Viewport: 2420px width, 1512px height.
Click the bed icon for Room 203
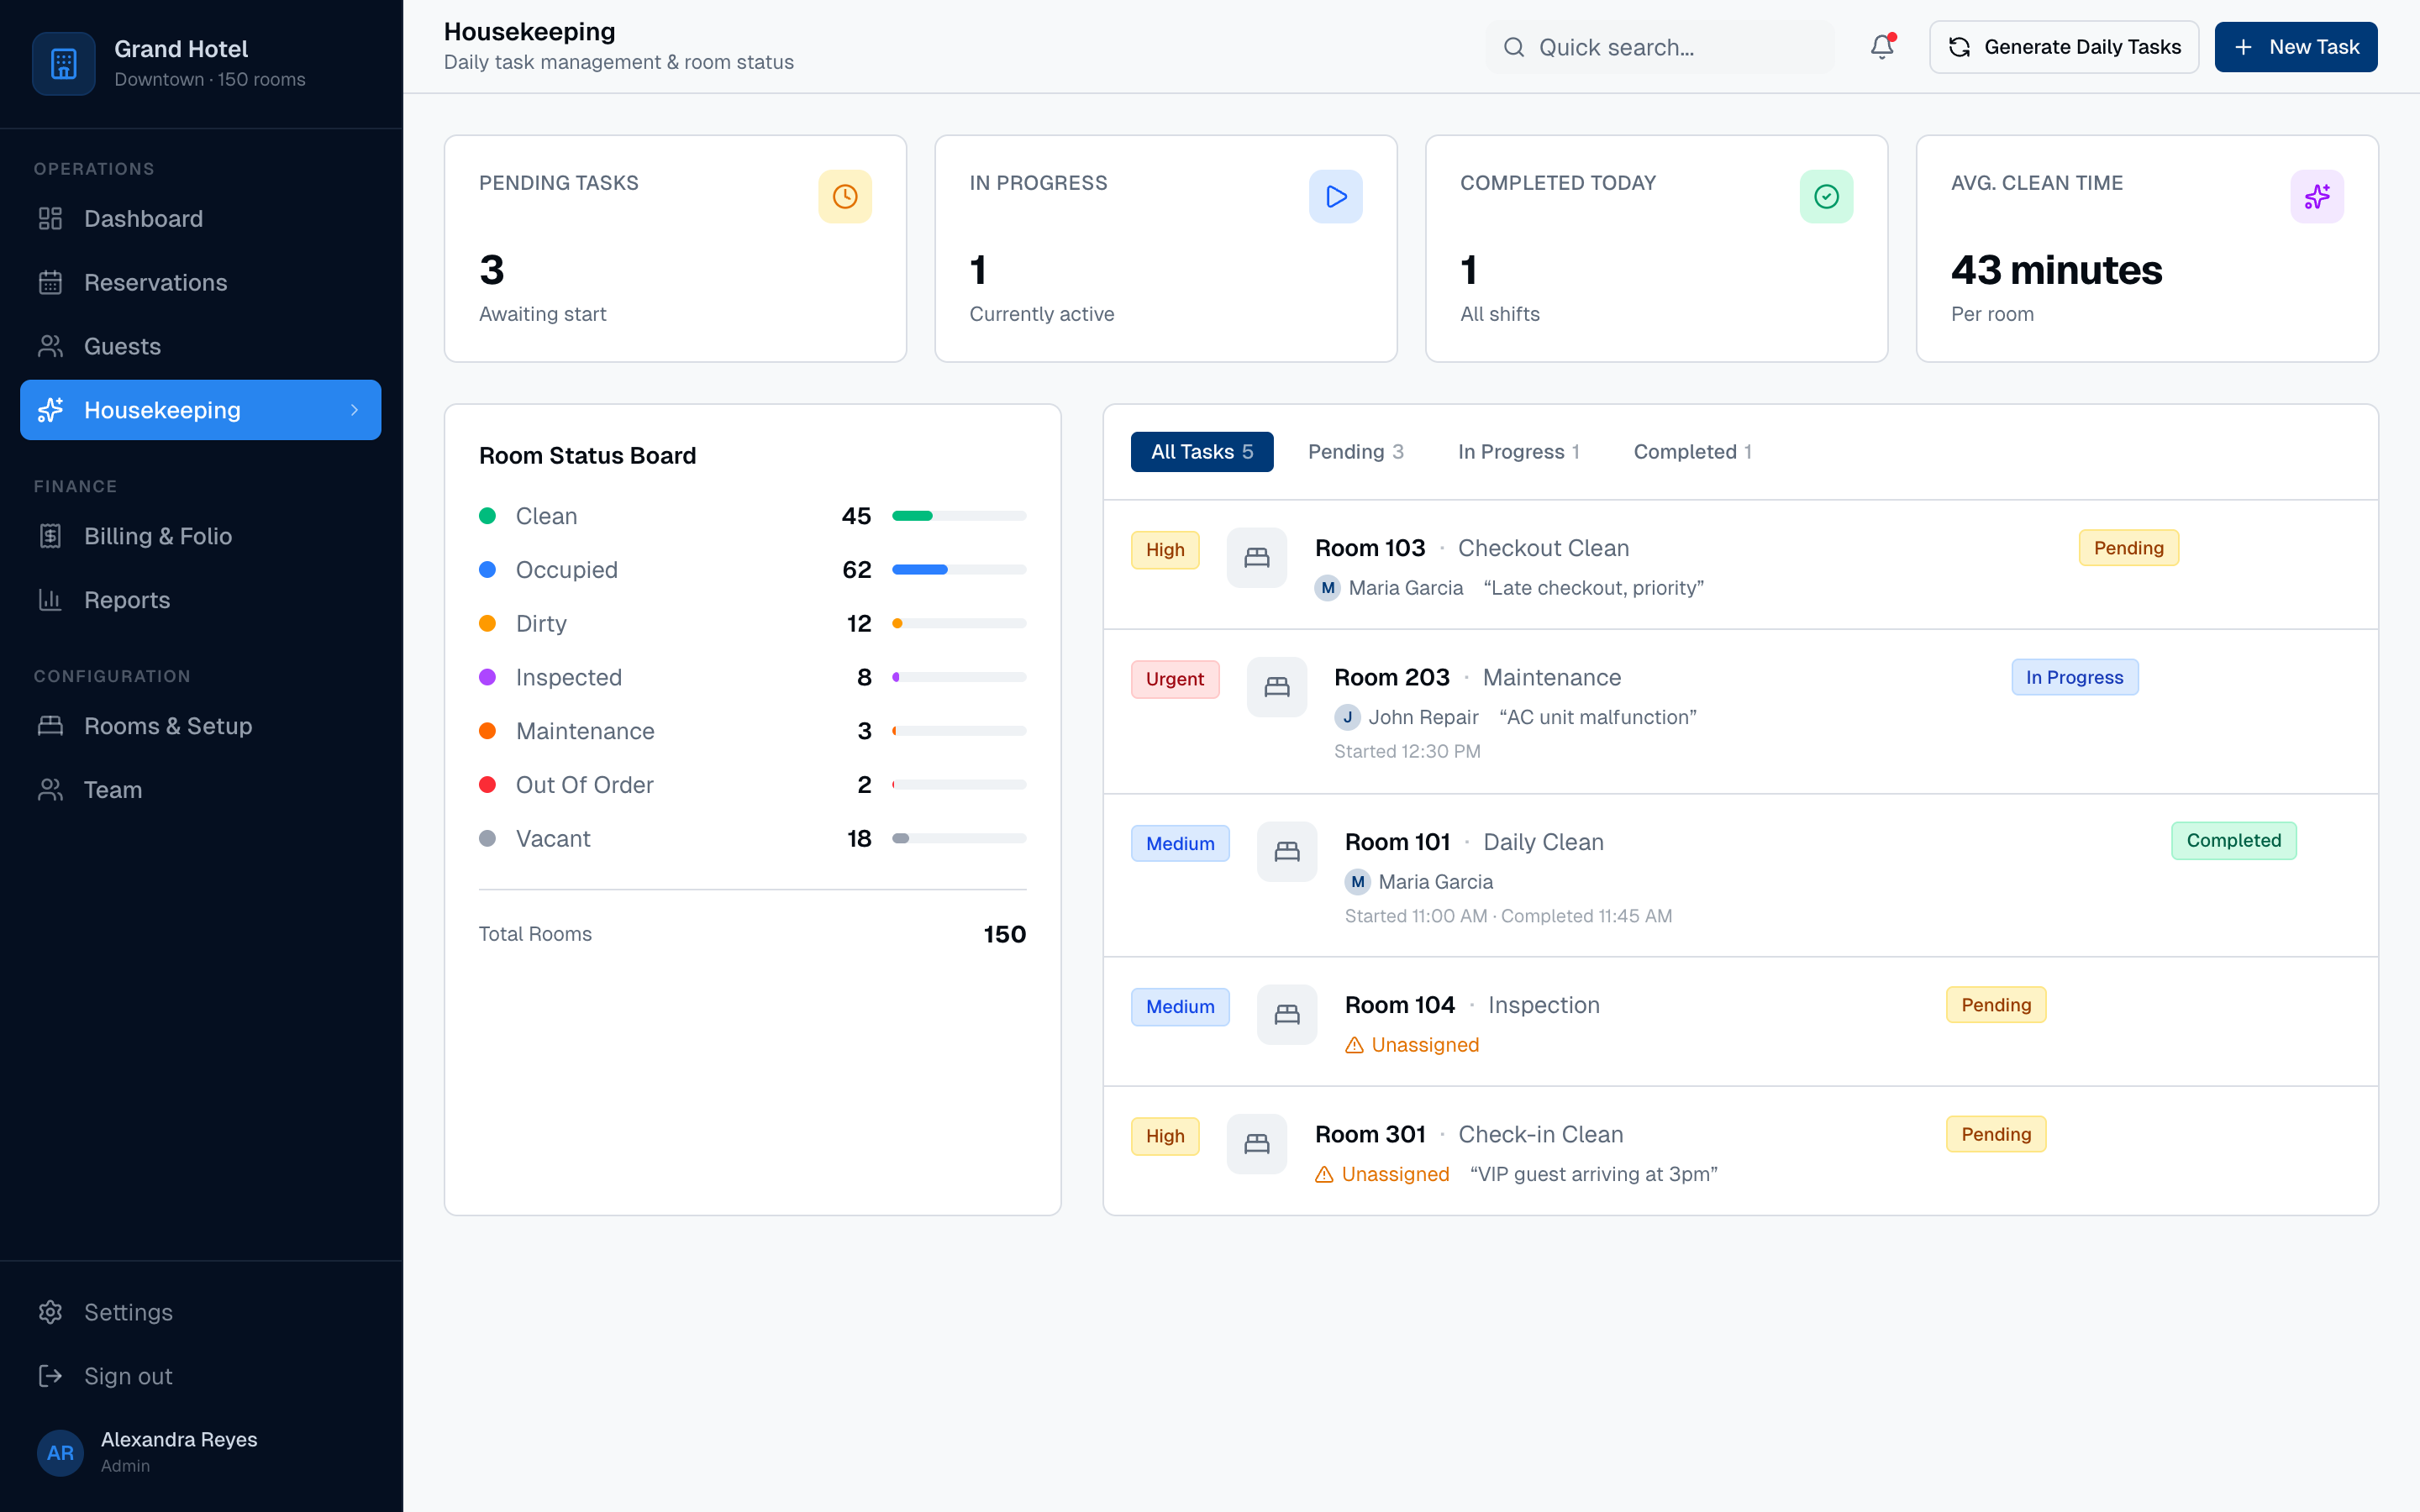(1277, 687)
